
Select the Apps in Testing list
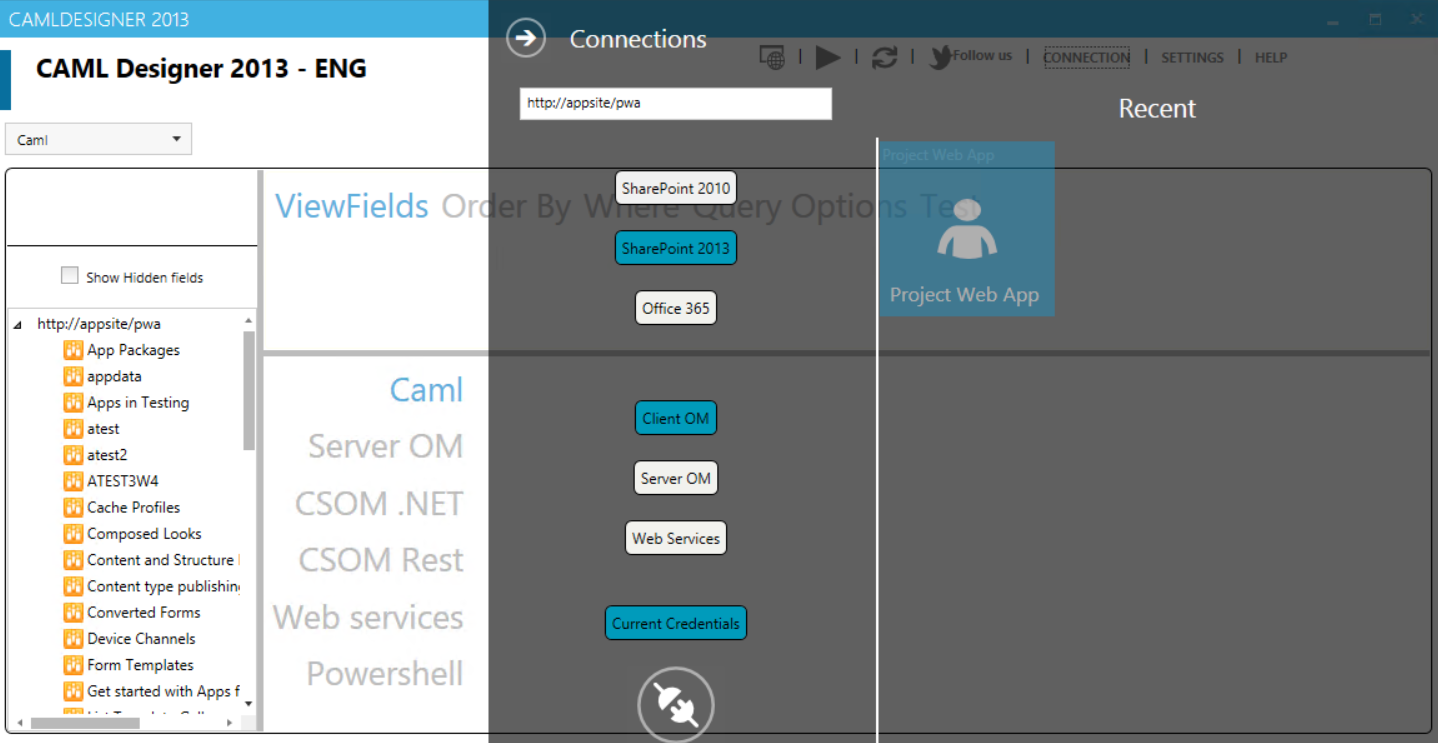point(138,402)
